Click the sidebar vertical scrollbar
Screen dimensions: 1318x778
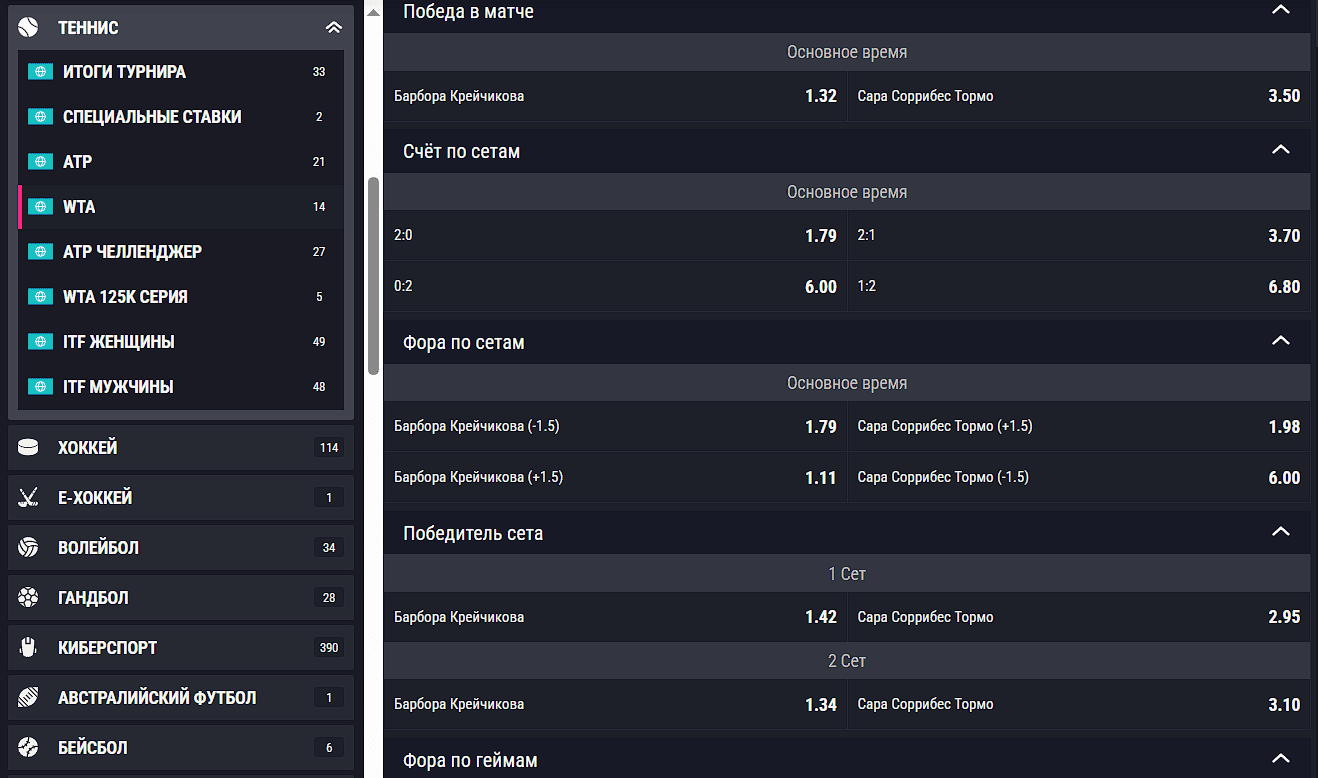pos(373,275)
